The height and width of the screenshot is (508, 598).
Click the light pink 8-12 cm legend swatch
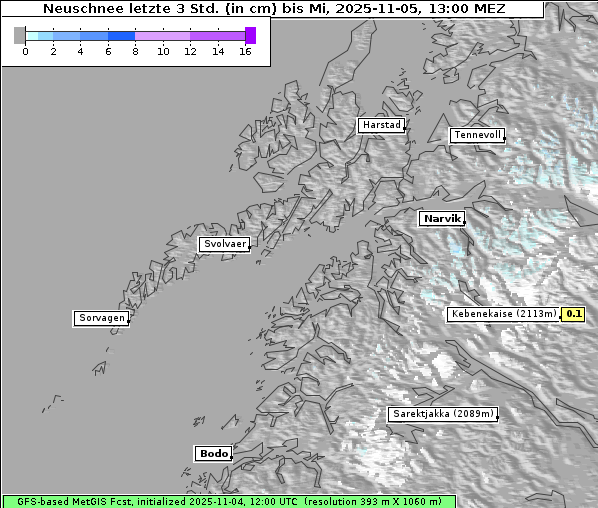[162, 36]
